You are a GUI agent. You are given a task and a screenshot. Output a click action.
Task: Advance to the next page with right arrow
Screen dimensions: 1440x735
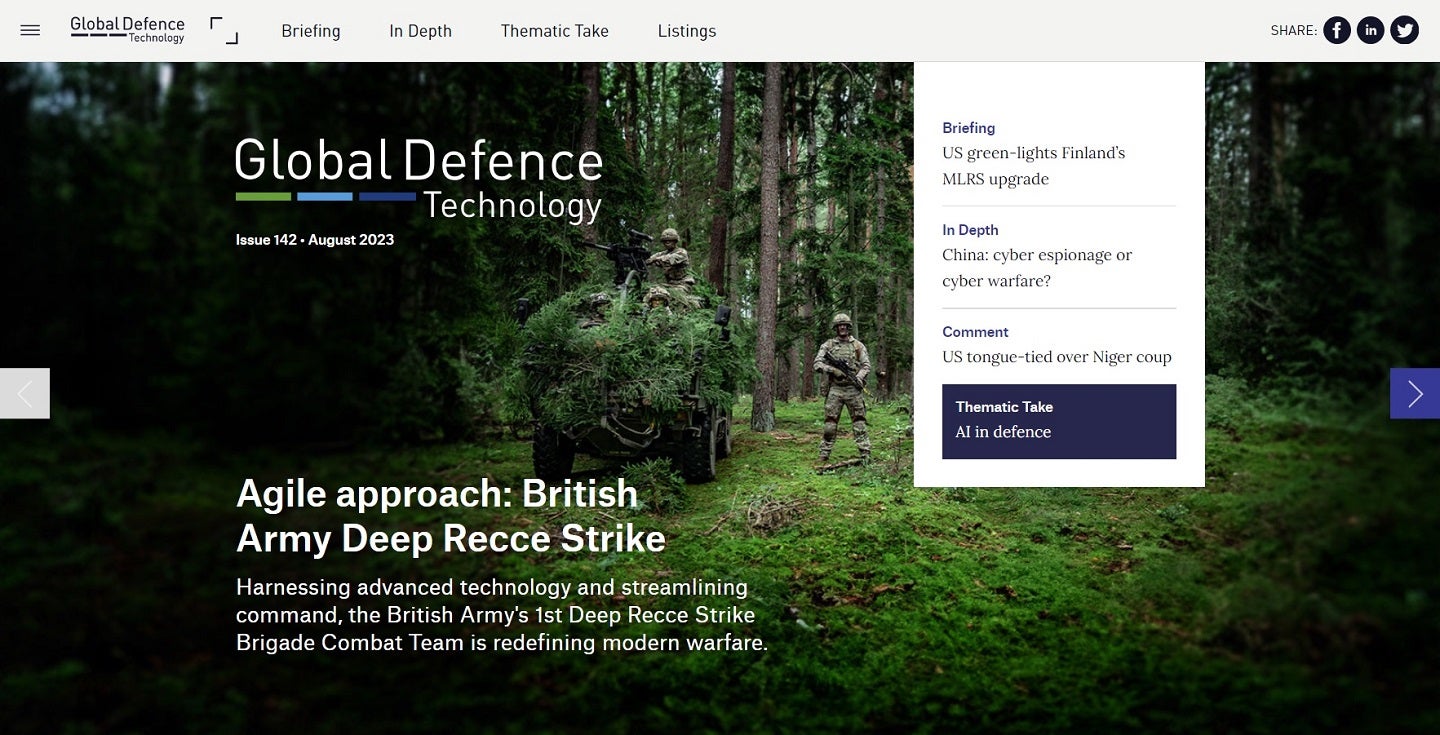(x=1414, y=393)
